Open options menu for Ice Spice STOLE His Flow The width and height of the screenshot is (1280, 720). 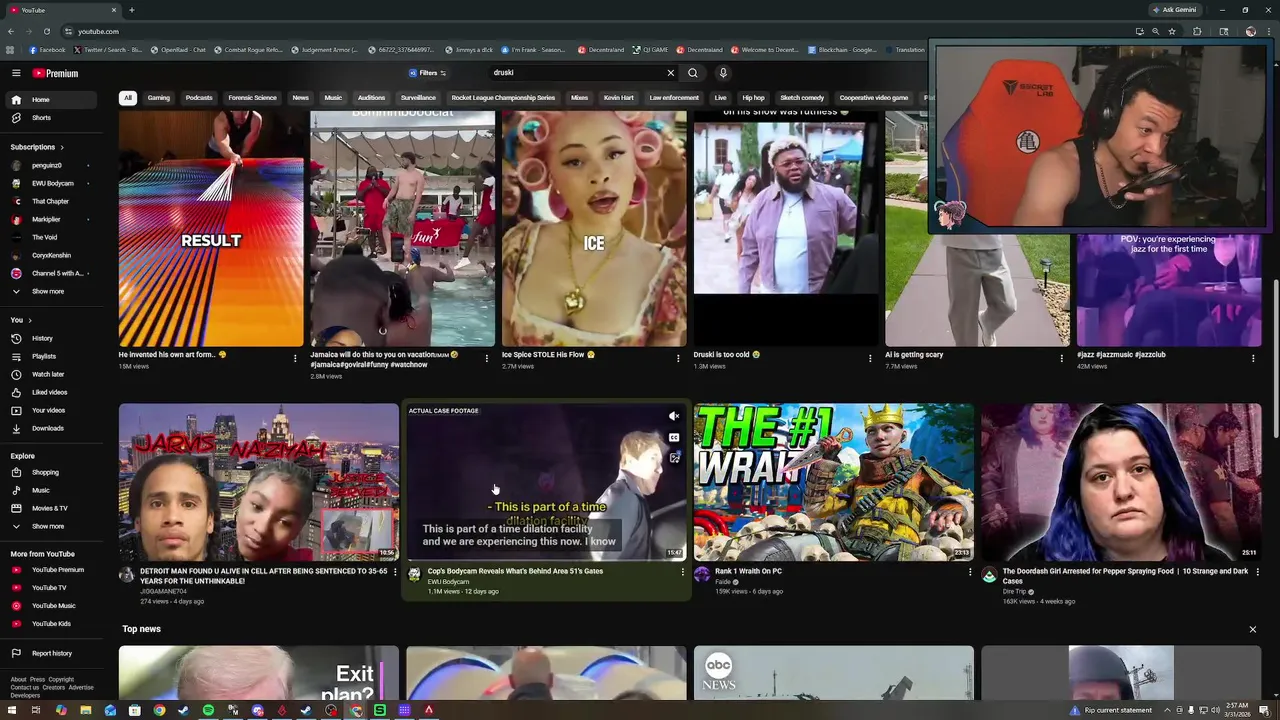pos(678,358)
